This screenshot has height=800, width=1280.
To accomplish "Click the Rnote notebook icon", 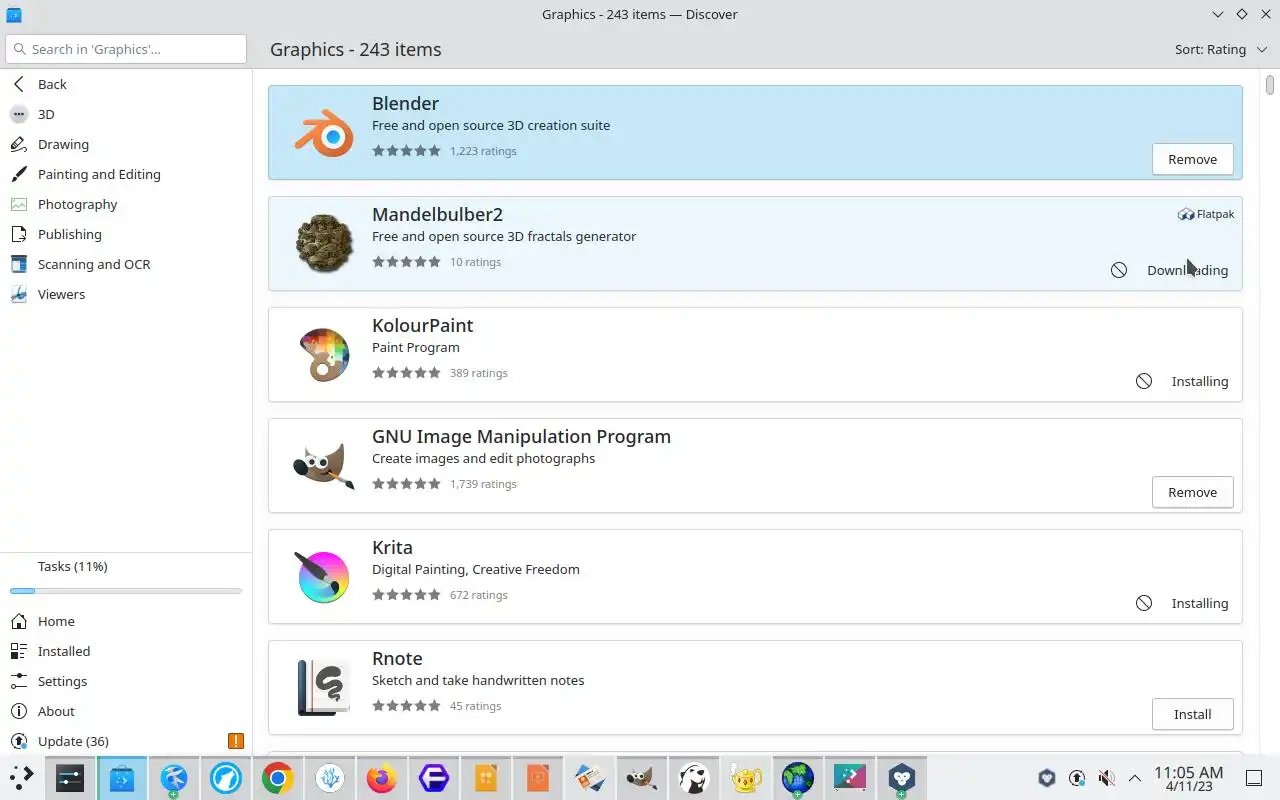I will (x=323, y=688).
